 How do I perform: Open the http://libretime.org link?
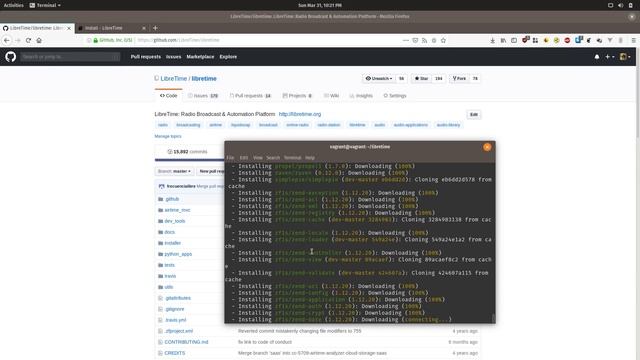[300, 114]
